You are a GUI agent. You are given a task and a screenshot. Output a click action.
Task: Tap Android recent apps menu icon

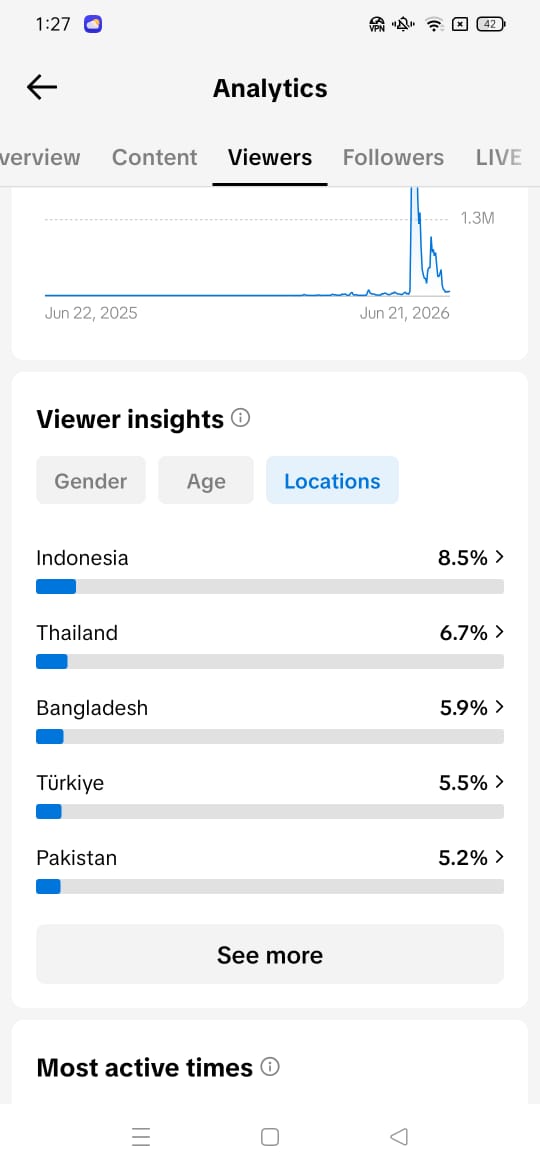point(141,1136)
